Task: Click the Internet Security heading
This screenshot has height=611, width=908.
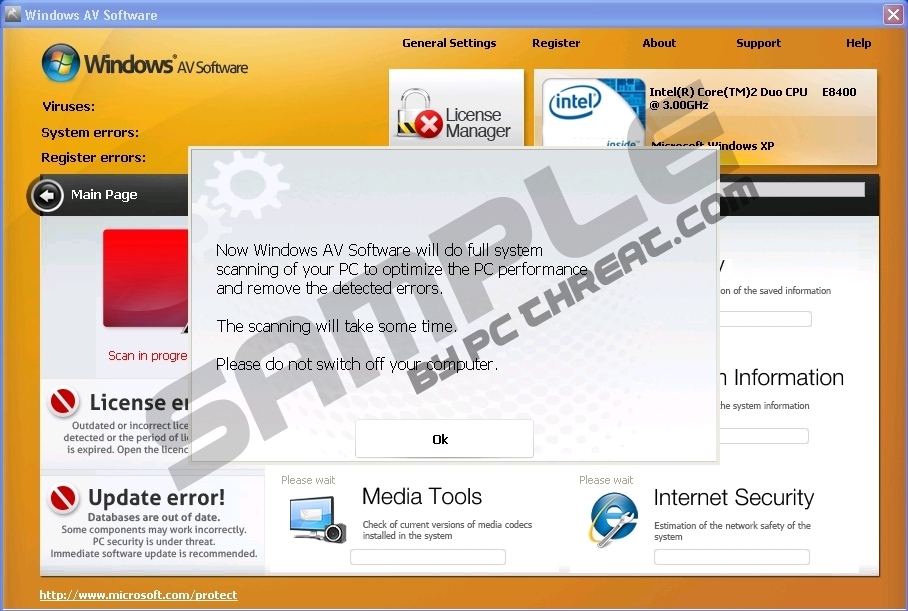Action: tap(734, 497)
